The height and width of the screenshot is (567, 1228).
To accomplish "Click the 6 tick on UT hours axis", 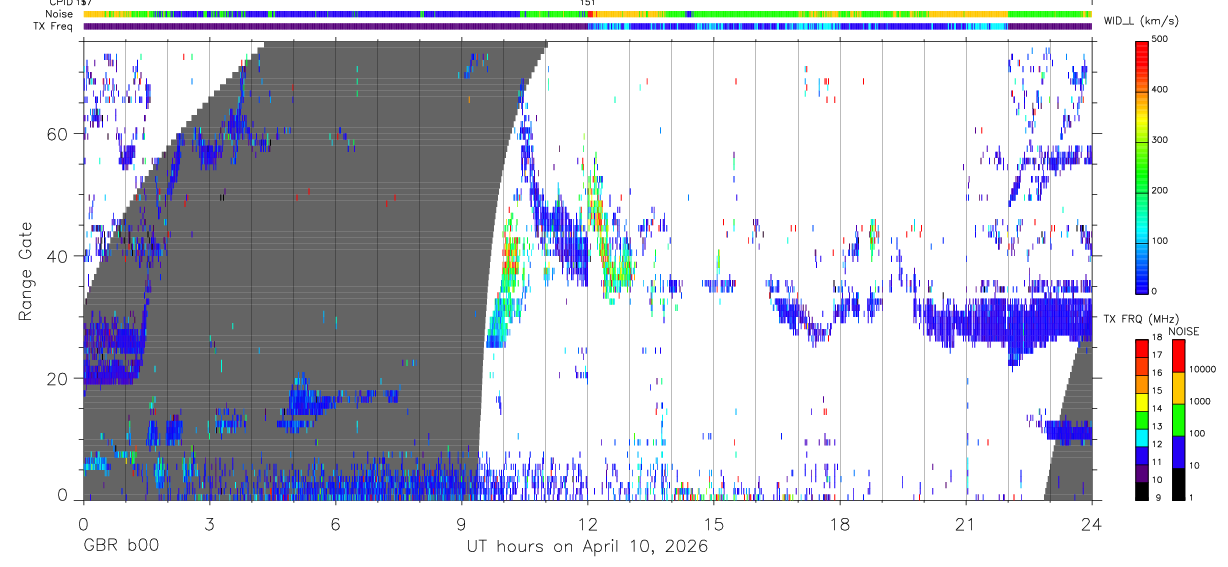I will (x=335, y=524).
